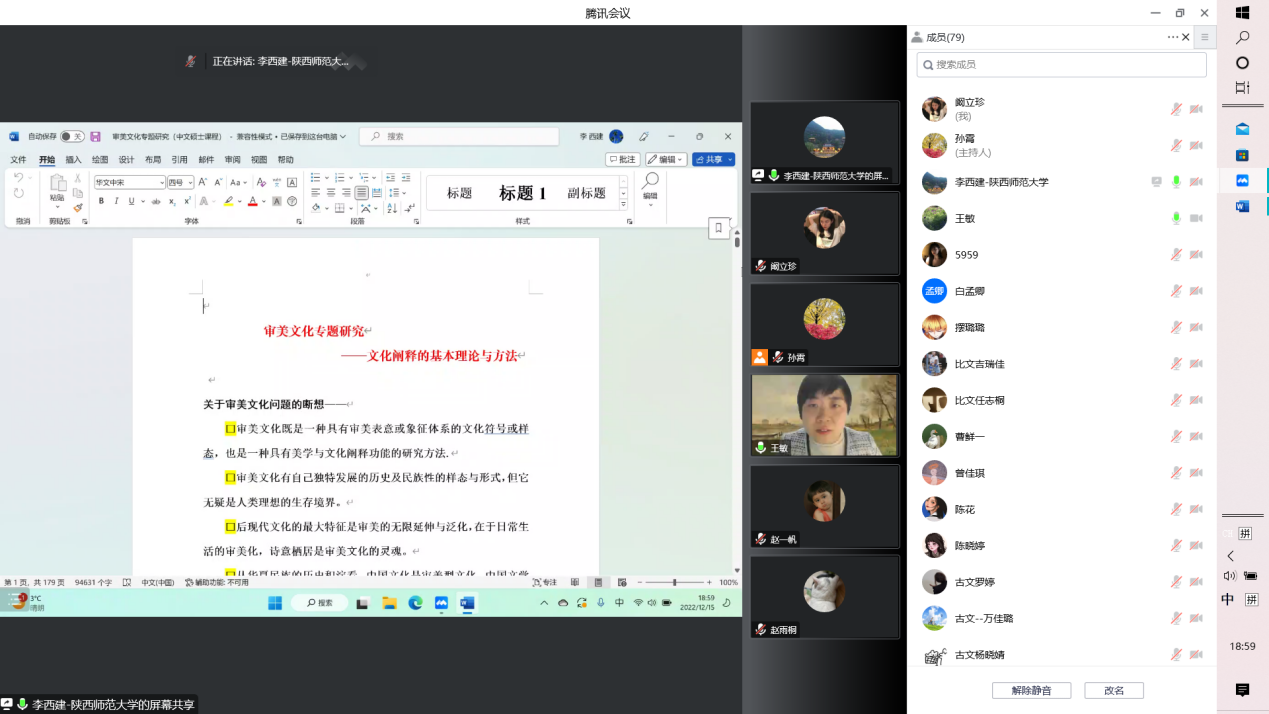
Task: Click the three-dot more options in members panel
Action: [1172, 37]
